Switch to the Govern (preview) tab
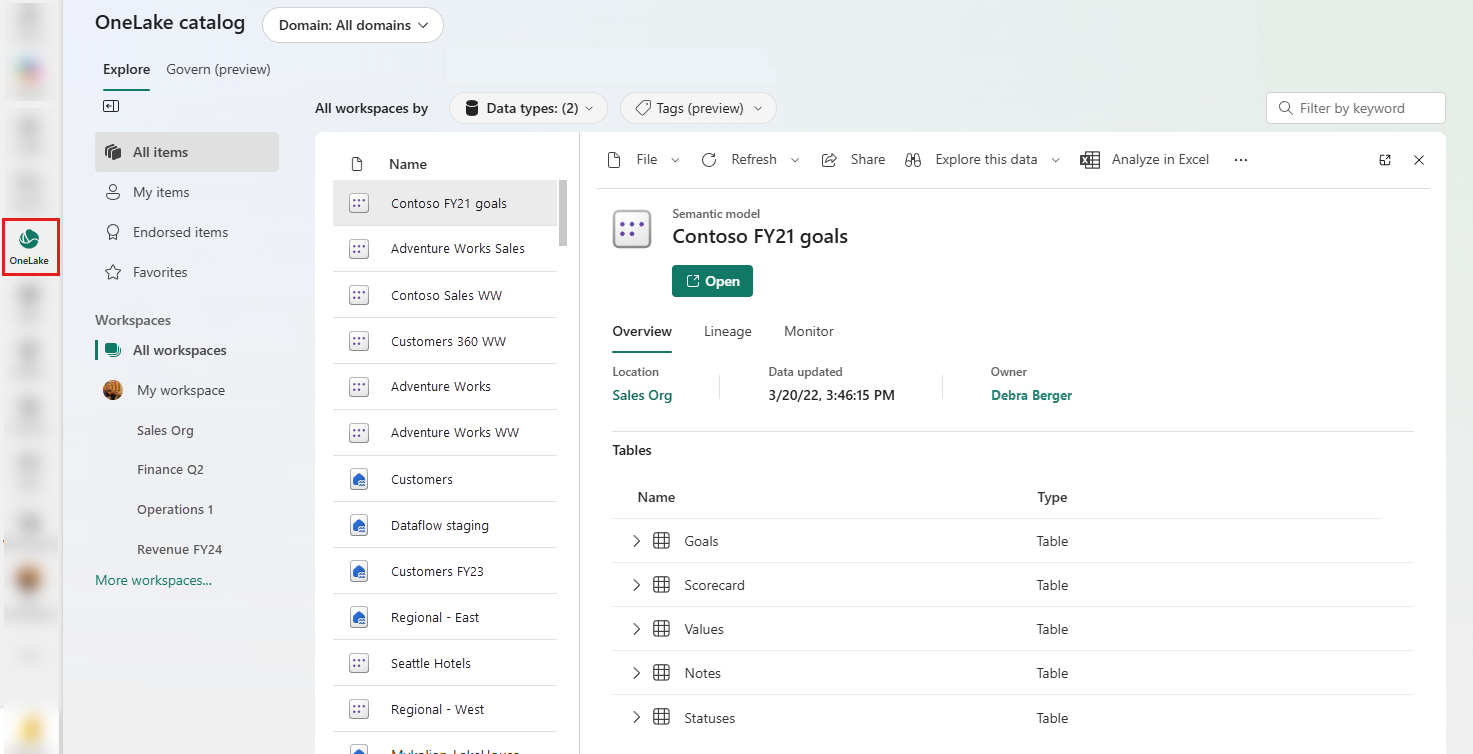 pyautogui.click(x=218, y=70)
